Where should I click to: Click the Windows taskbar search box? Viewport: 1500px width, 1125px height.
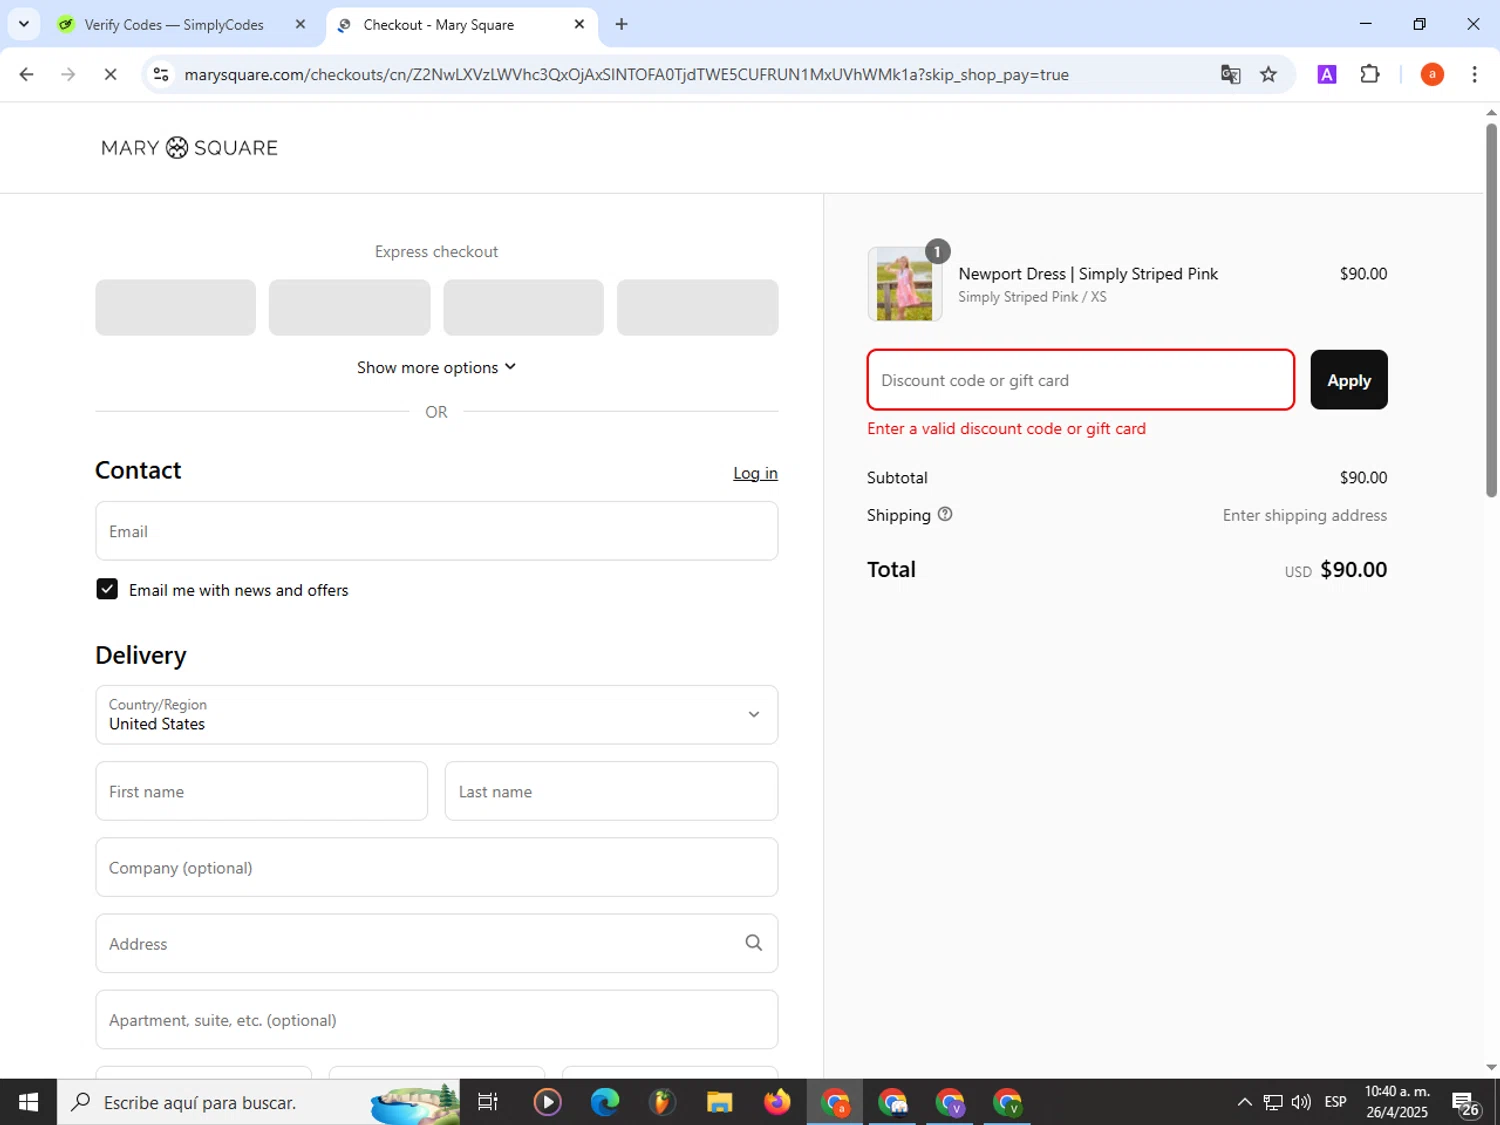point(258,1102)
